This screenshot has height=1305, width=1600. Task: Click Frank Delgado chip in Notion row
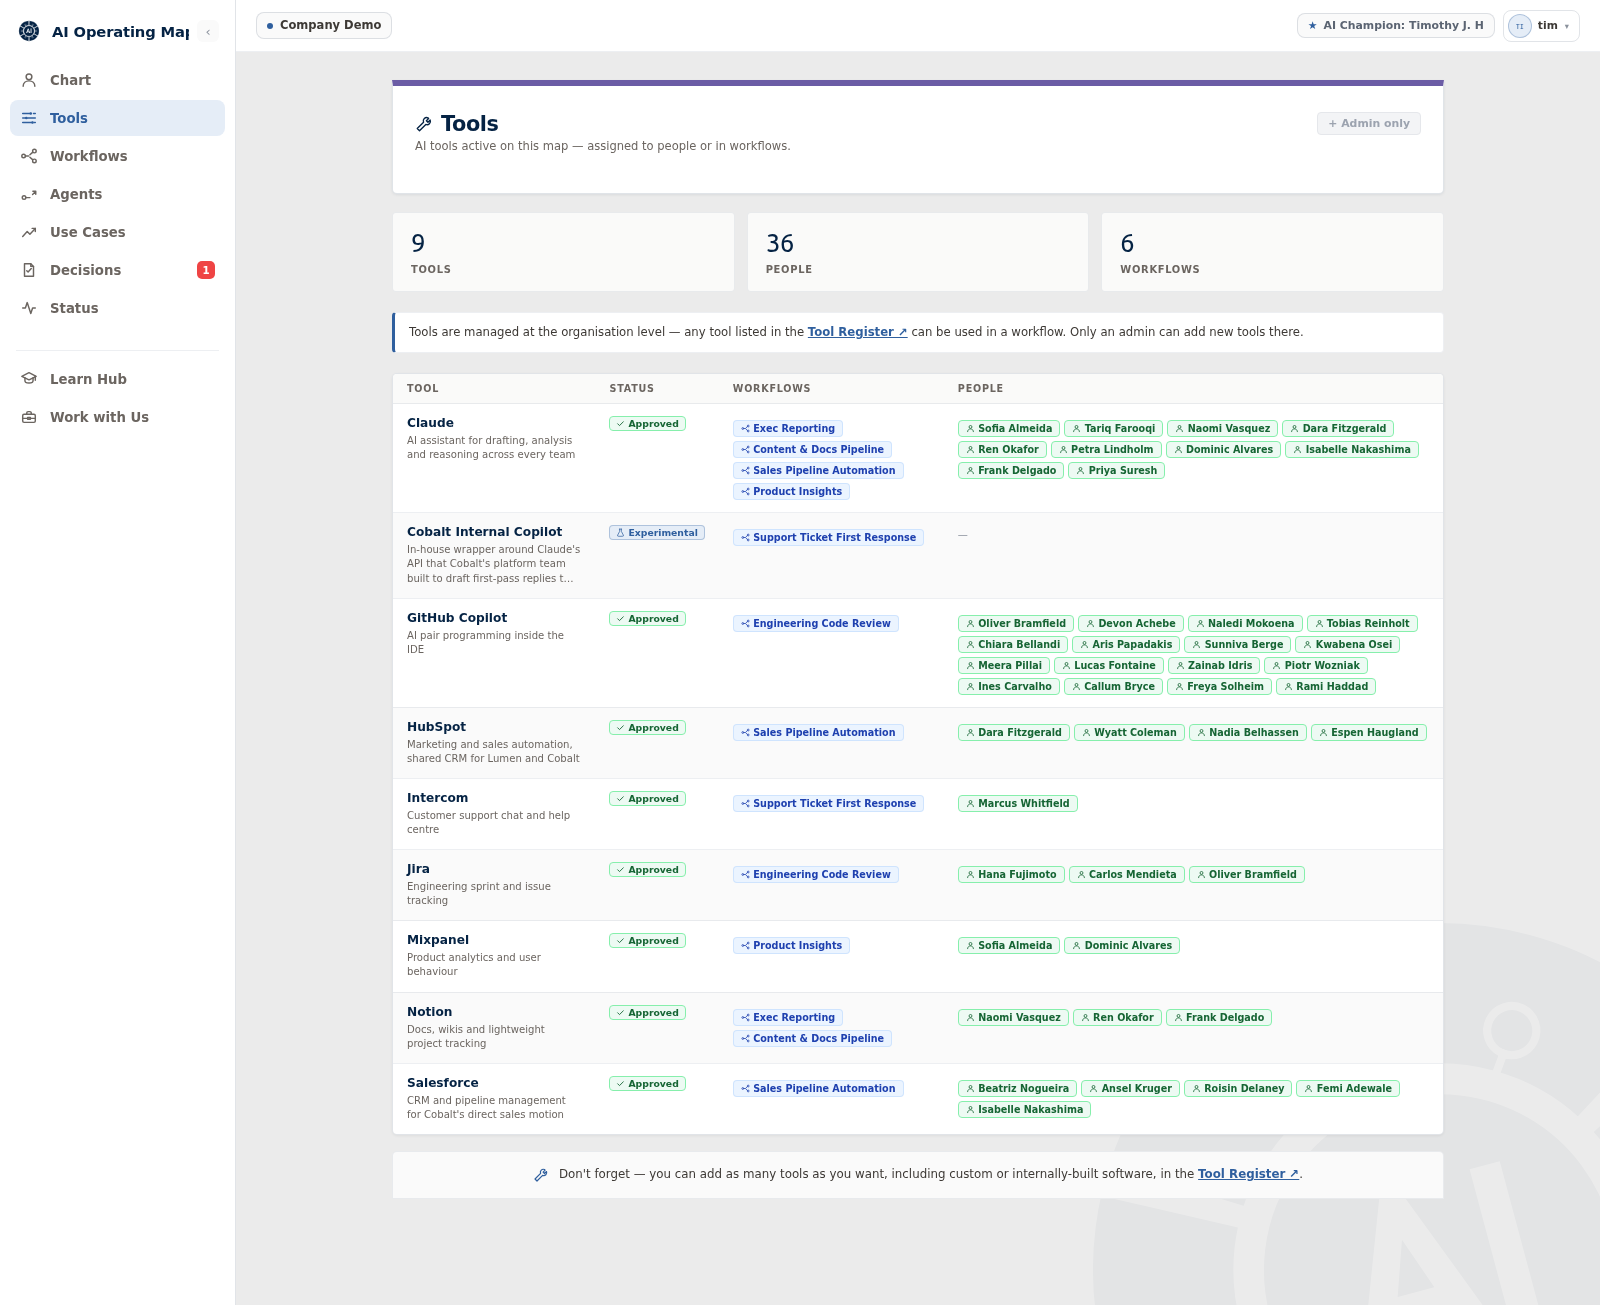(1219, 1017)
